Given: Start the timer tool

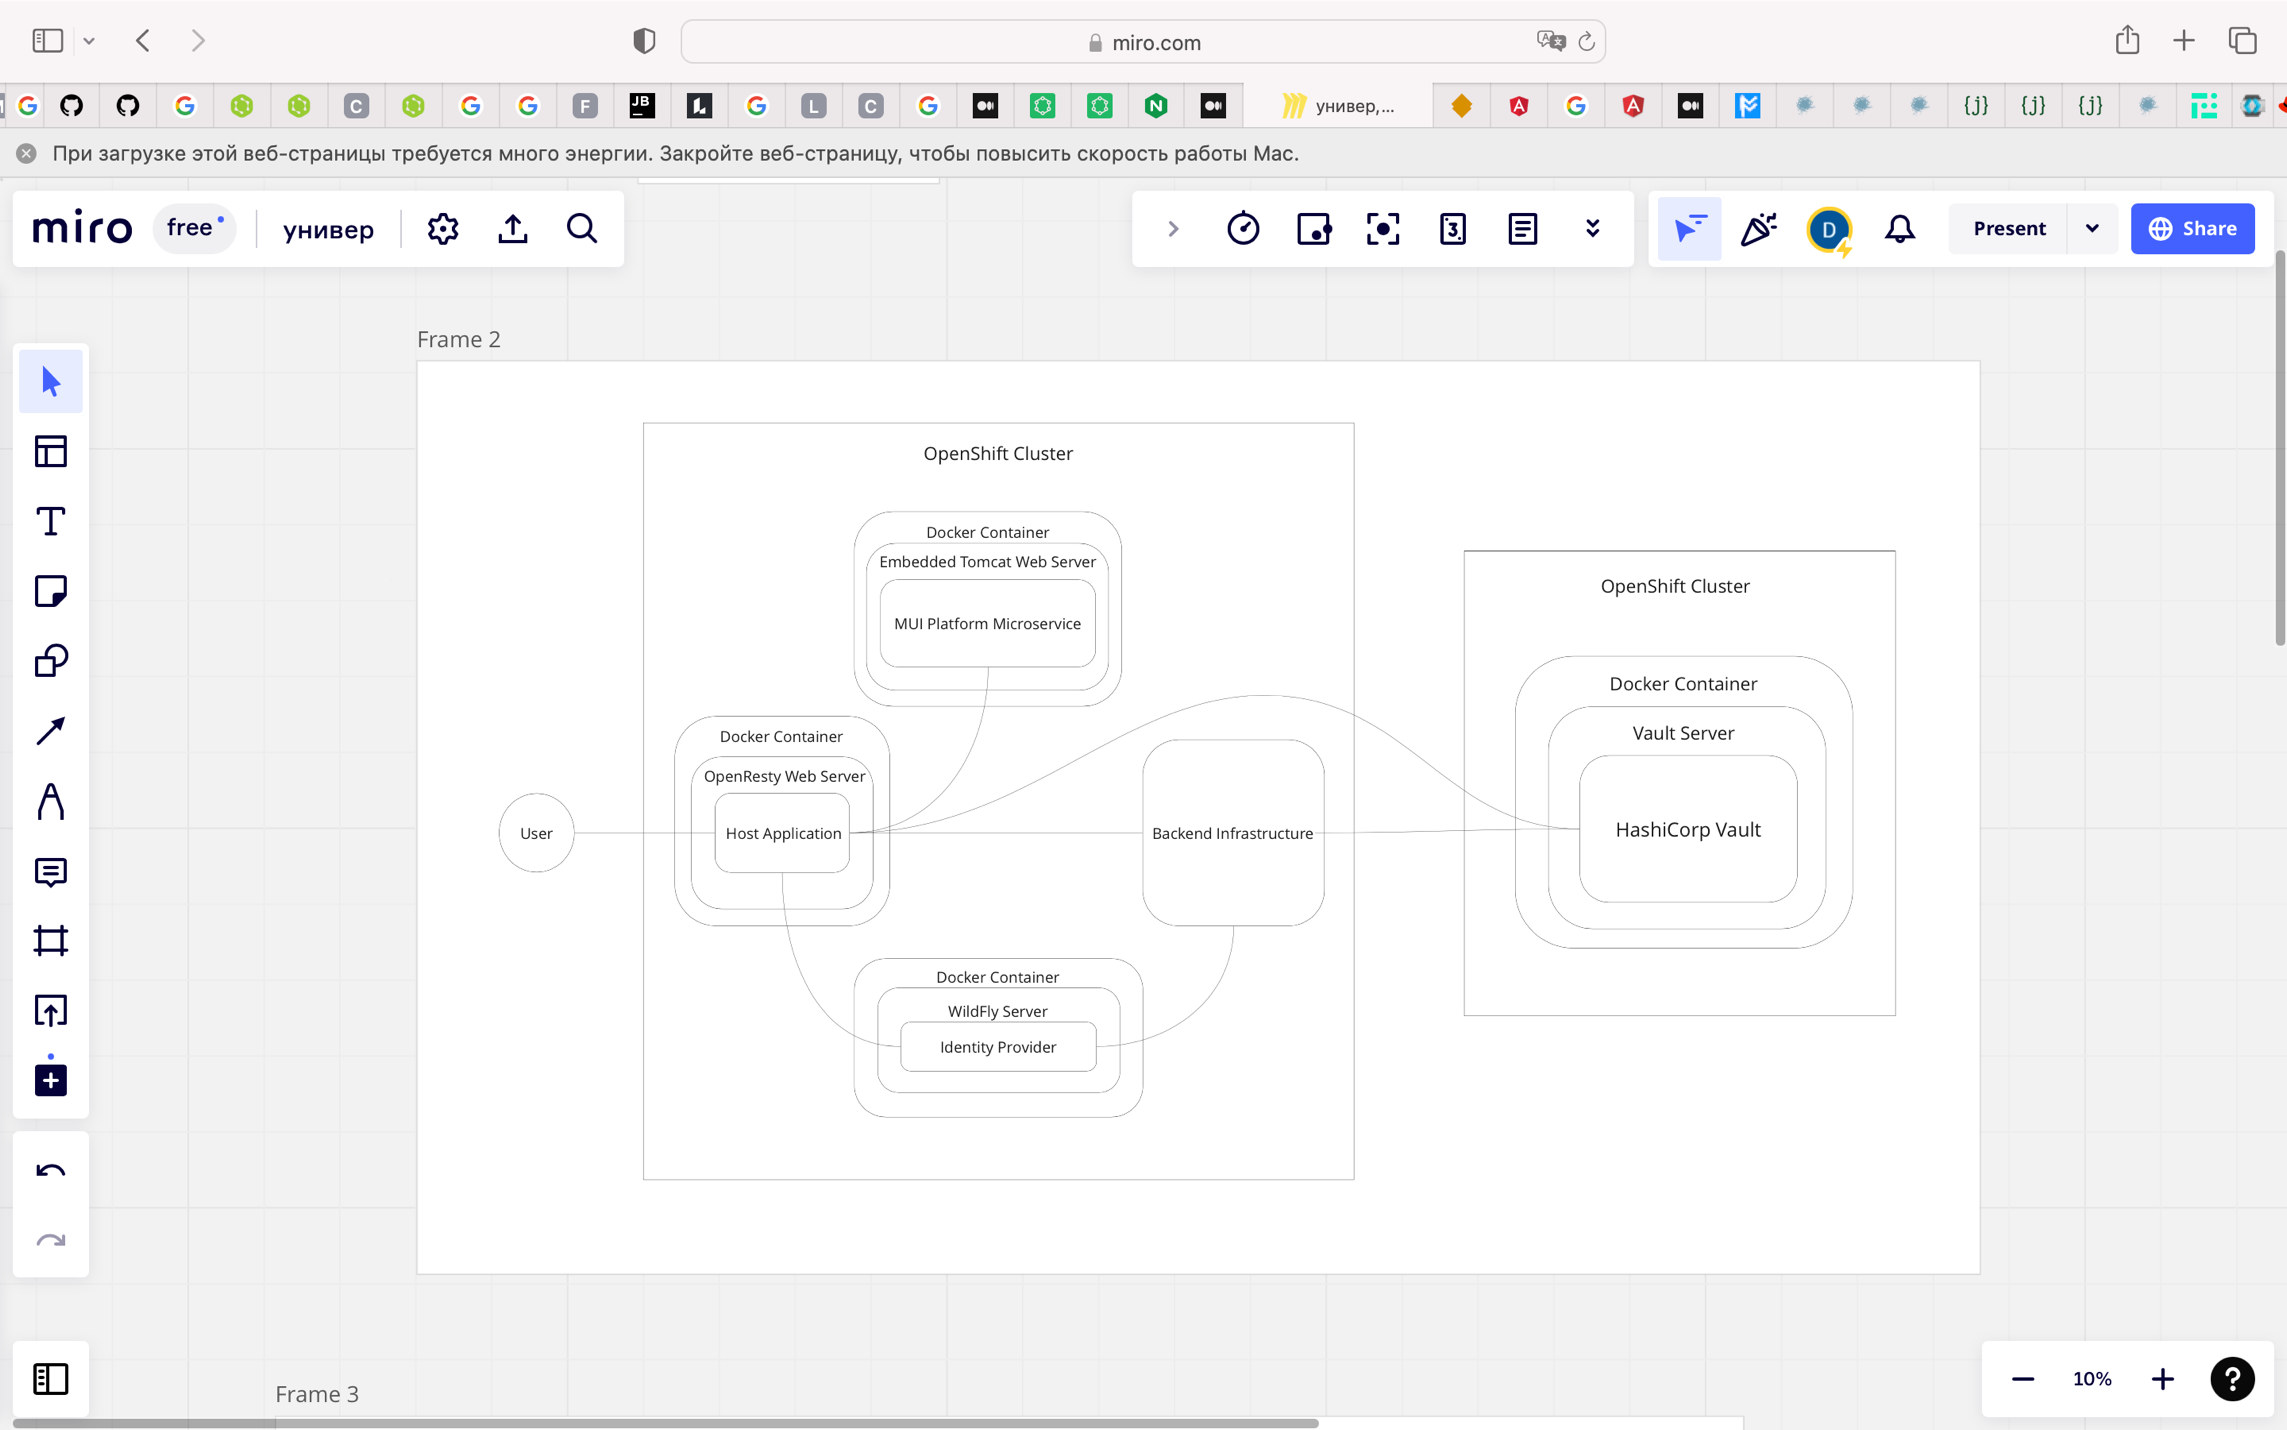Looking at the screenshot, I should click(1243, 229).
